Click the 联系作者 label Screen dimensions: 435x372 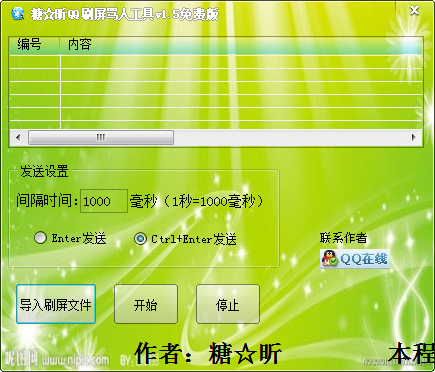coord(343,238)
